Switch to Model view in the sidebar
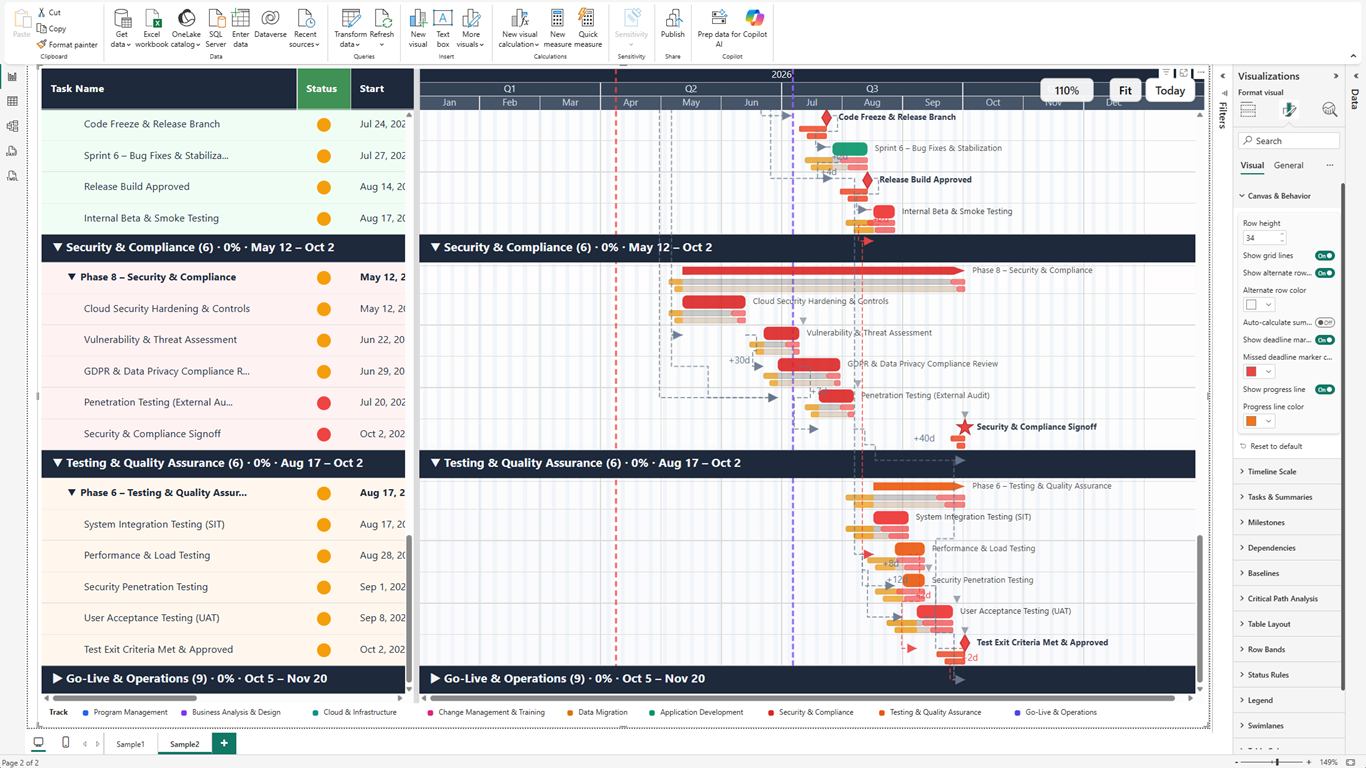 pos(12,125)
